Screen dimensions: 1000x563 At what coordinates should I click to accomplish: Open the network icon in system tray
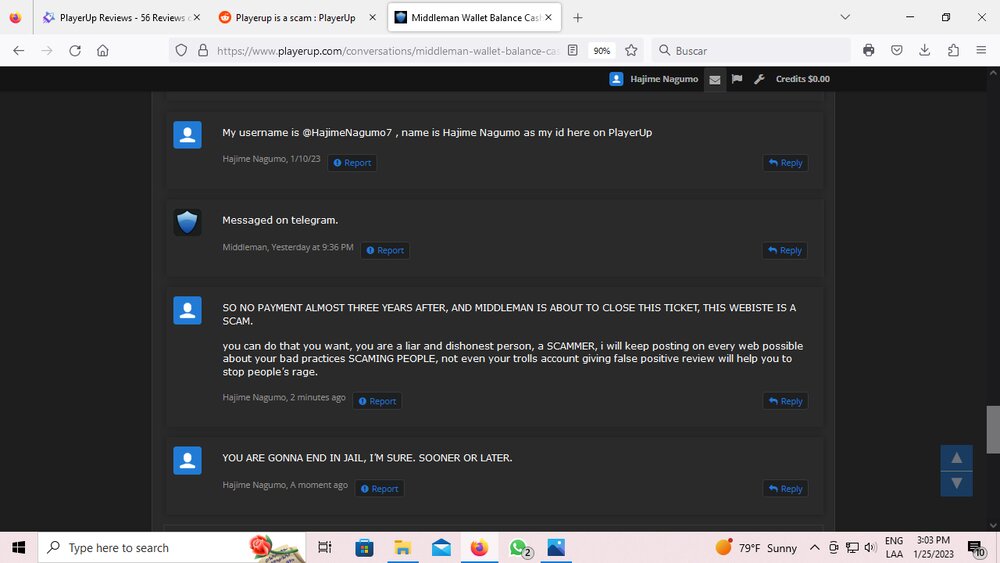(852, 548)
